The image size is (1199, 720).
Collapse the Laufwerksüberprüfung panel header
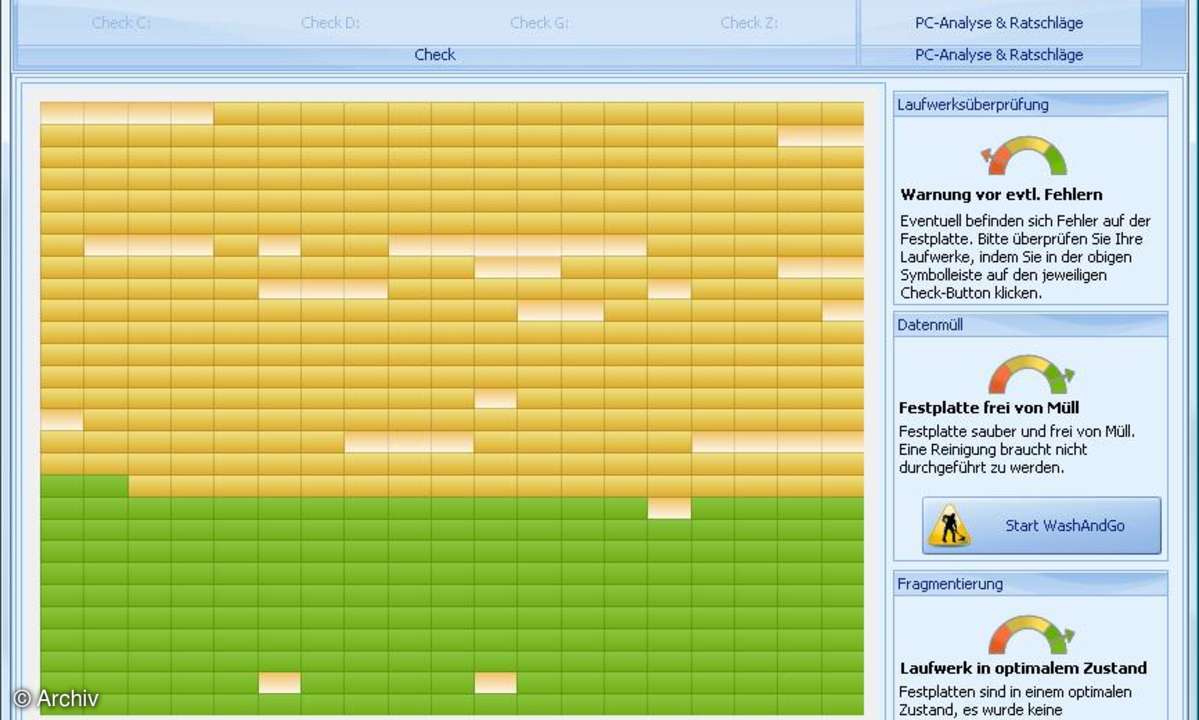1030,104
